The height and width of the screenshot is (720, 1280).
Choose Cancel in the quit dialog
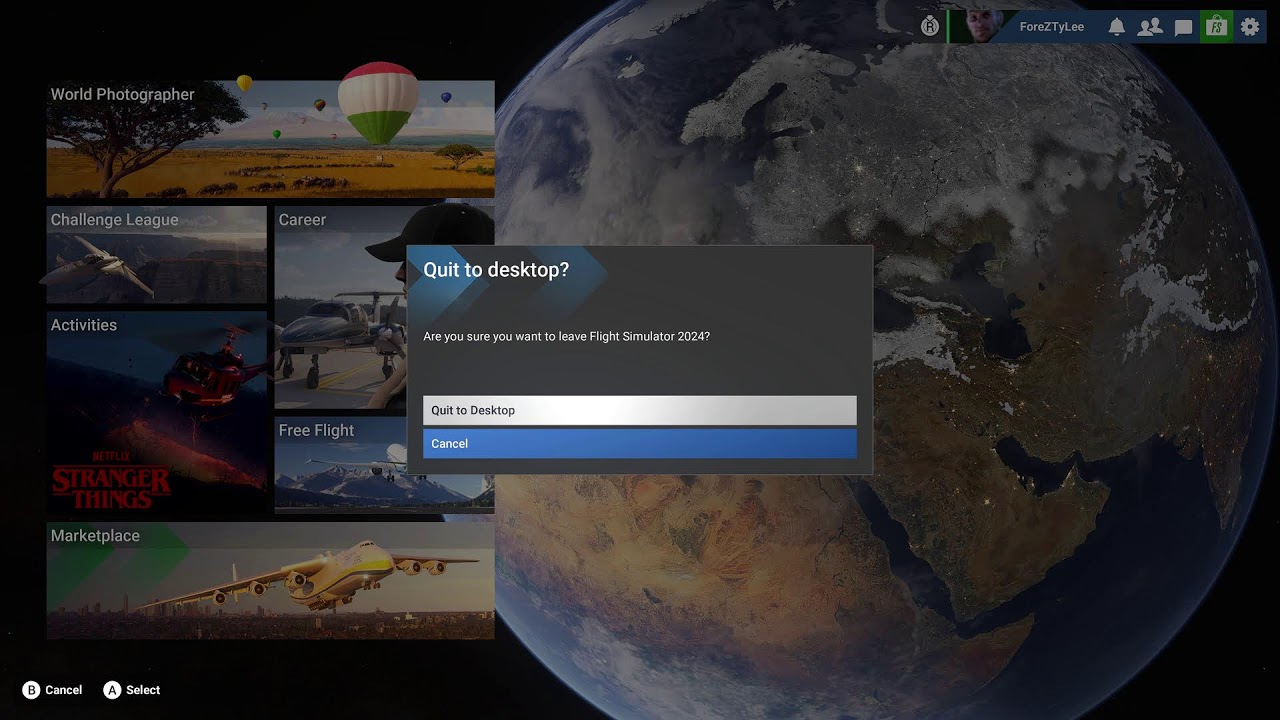(x=640, y=443)
